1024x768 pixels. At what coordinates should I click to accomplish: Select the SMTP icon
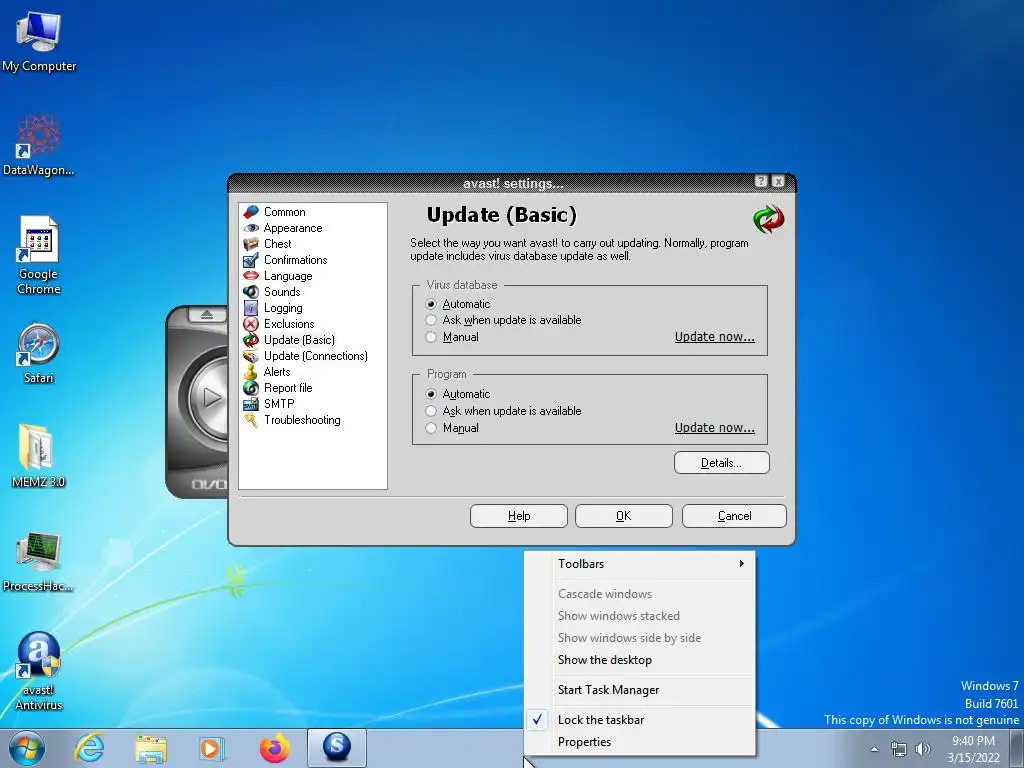point(251,404)
